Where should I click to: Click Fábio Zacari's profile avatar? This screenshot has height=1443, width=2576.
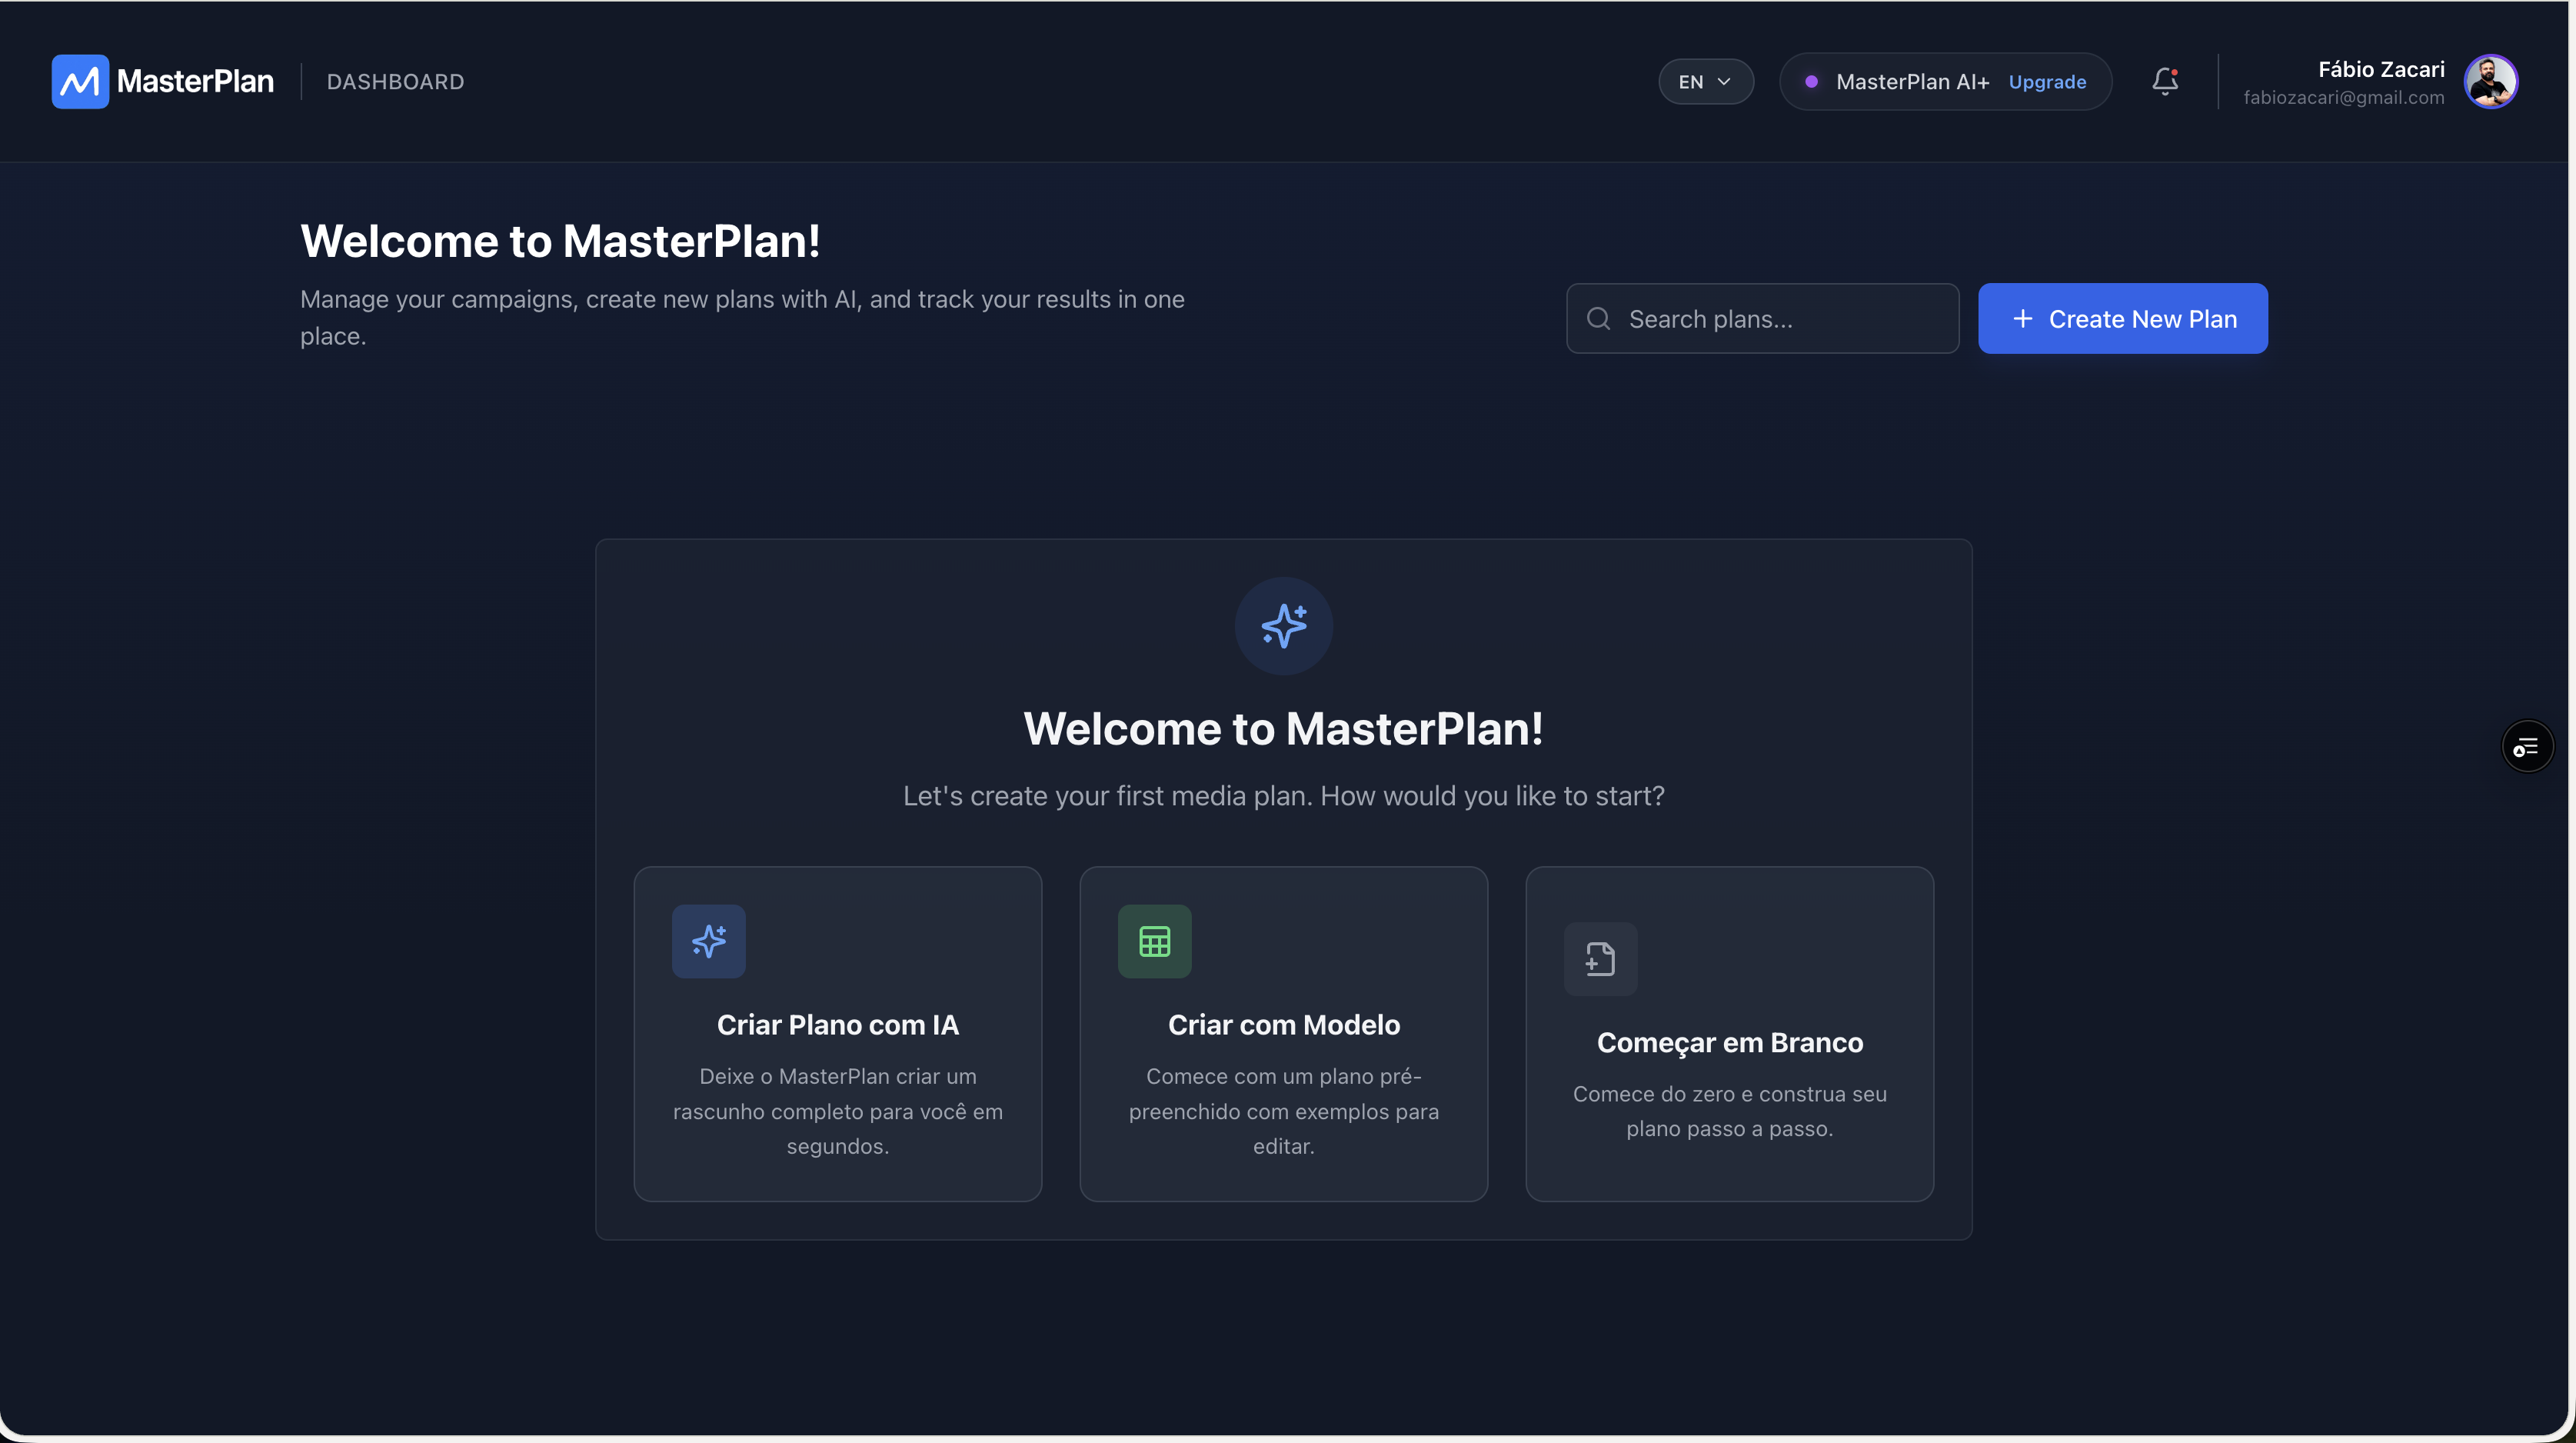pyautogui.click(x=2493, y=82)
